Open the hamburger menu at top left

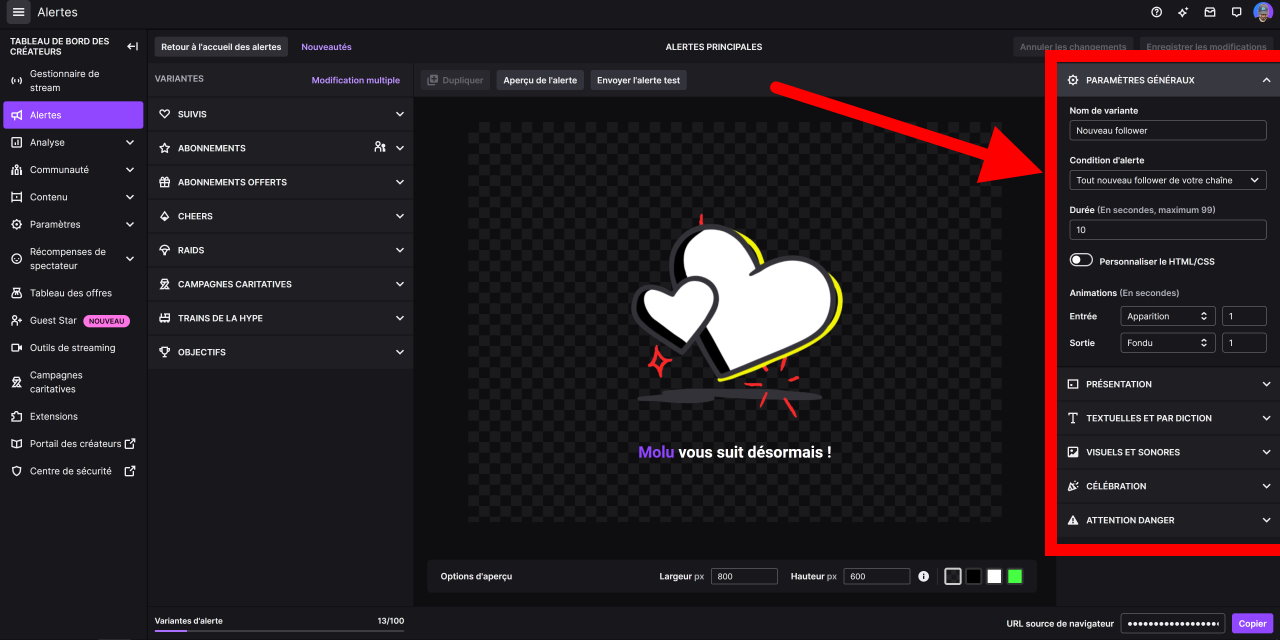pos(17,12)
